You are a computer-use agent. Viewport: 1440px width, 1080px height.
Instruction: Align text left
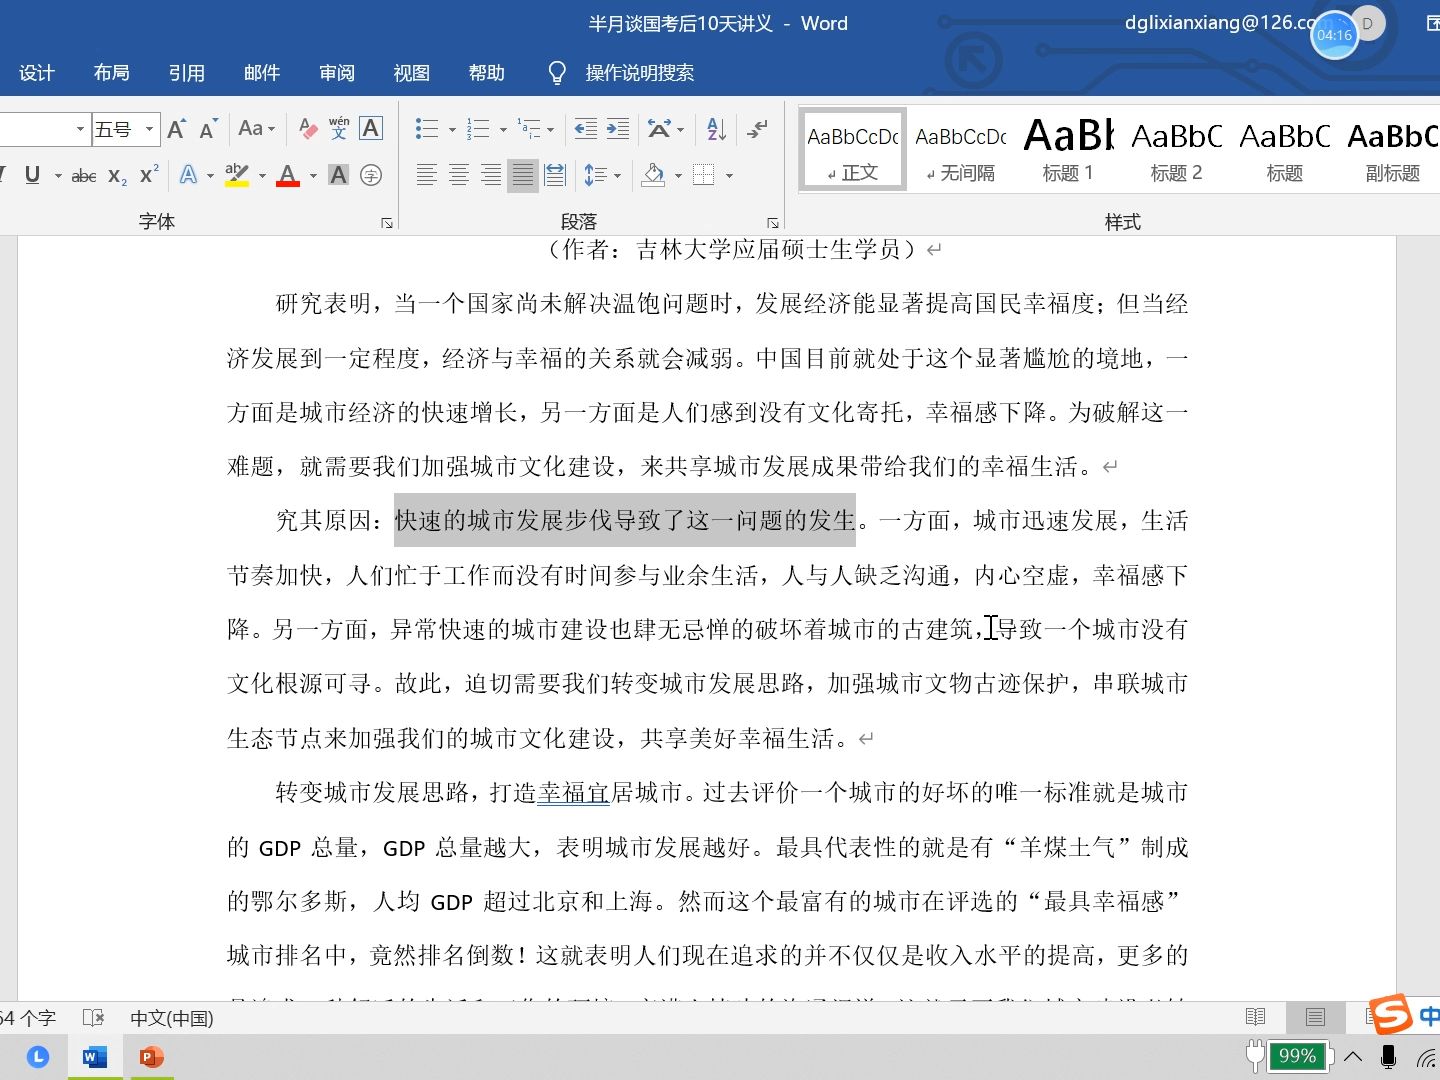[x=427, y=176]
